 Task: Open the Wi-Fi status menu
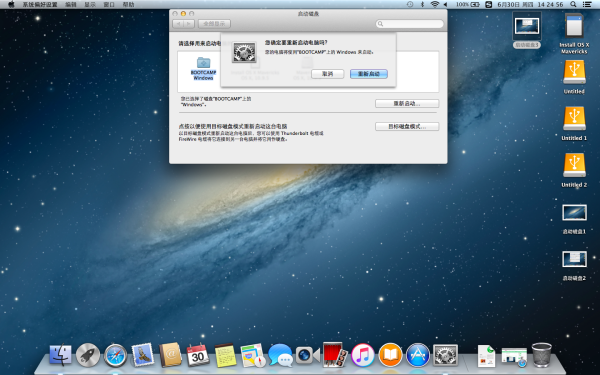coord(435,5)
